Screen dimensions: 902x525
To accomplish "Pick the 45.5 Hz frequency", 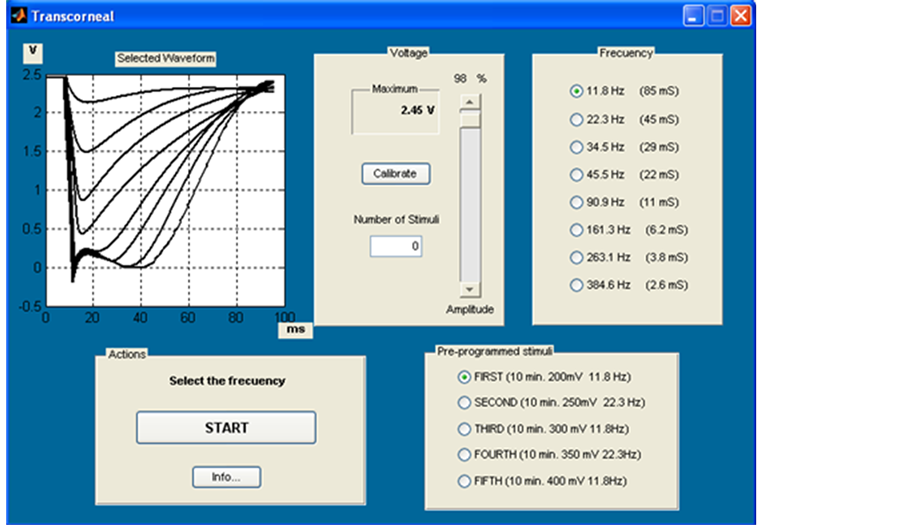I will click(576, 174).
